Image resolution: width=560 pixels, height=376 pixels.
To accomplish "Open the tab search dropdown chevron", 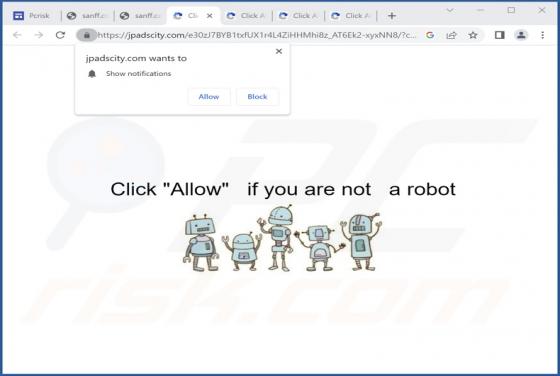I will (450, 10).
